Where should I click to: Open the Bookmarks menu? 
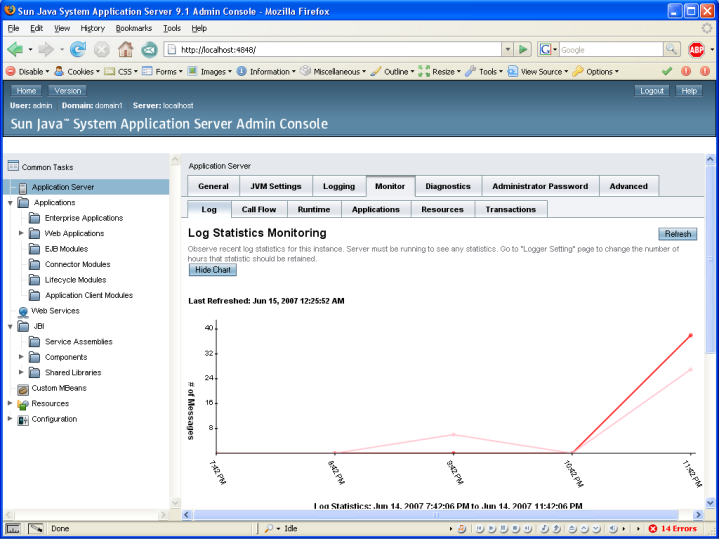(x=133, y=28)
